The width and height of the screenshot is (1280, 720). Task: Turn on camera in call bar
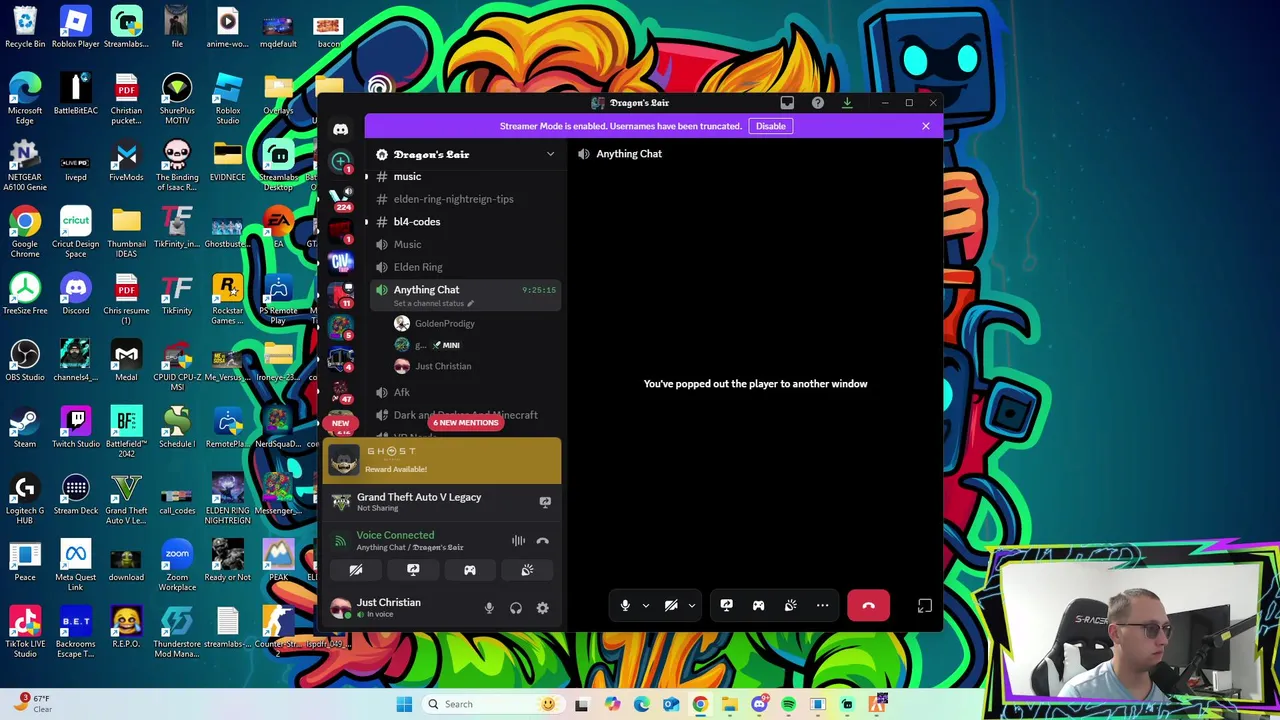671,606
